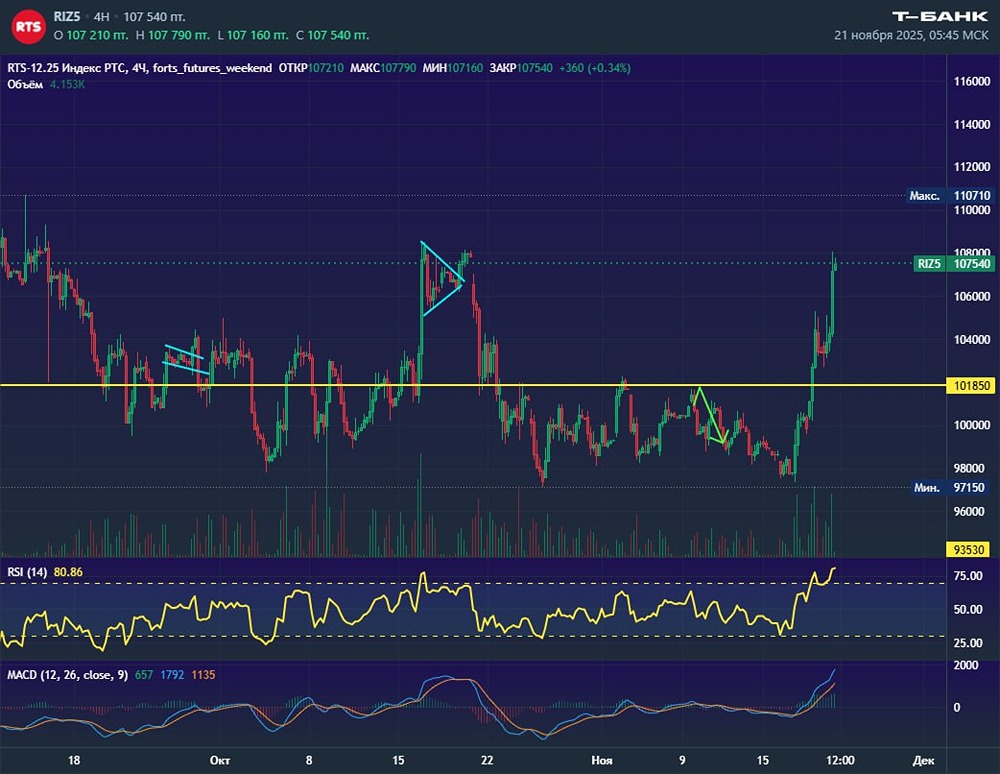Open the 4H timeframe selector in header
The image size is (1000, 774).
pos(101,17)
